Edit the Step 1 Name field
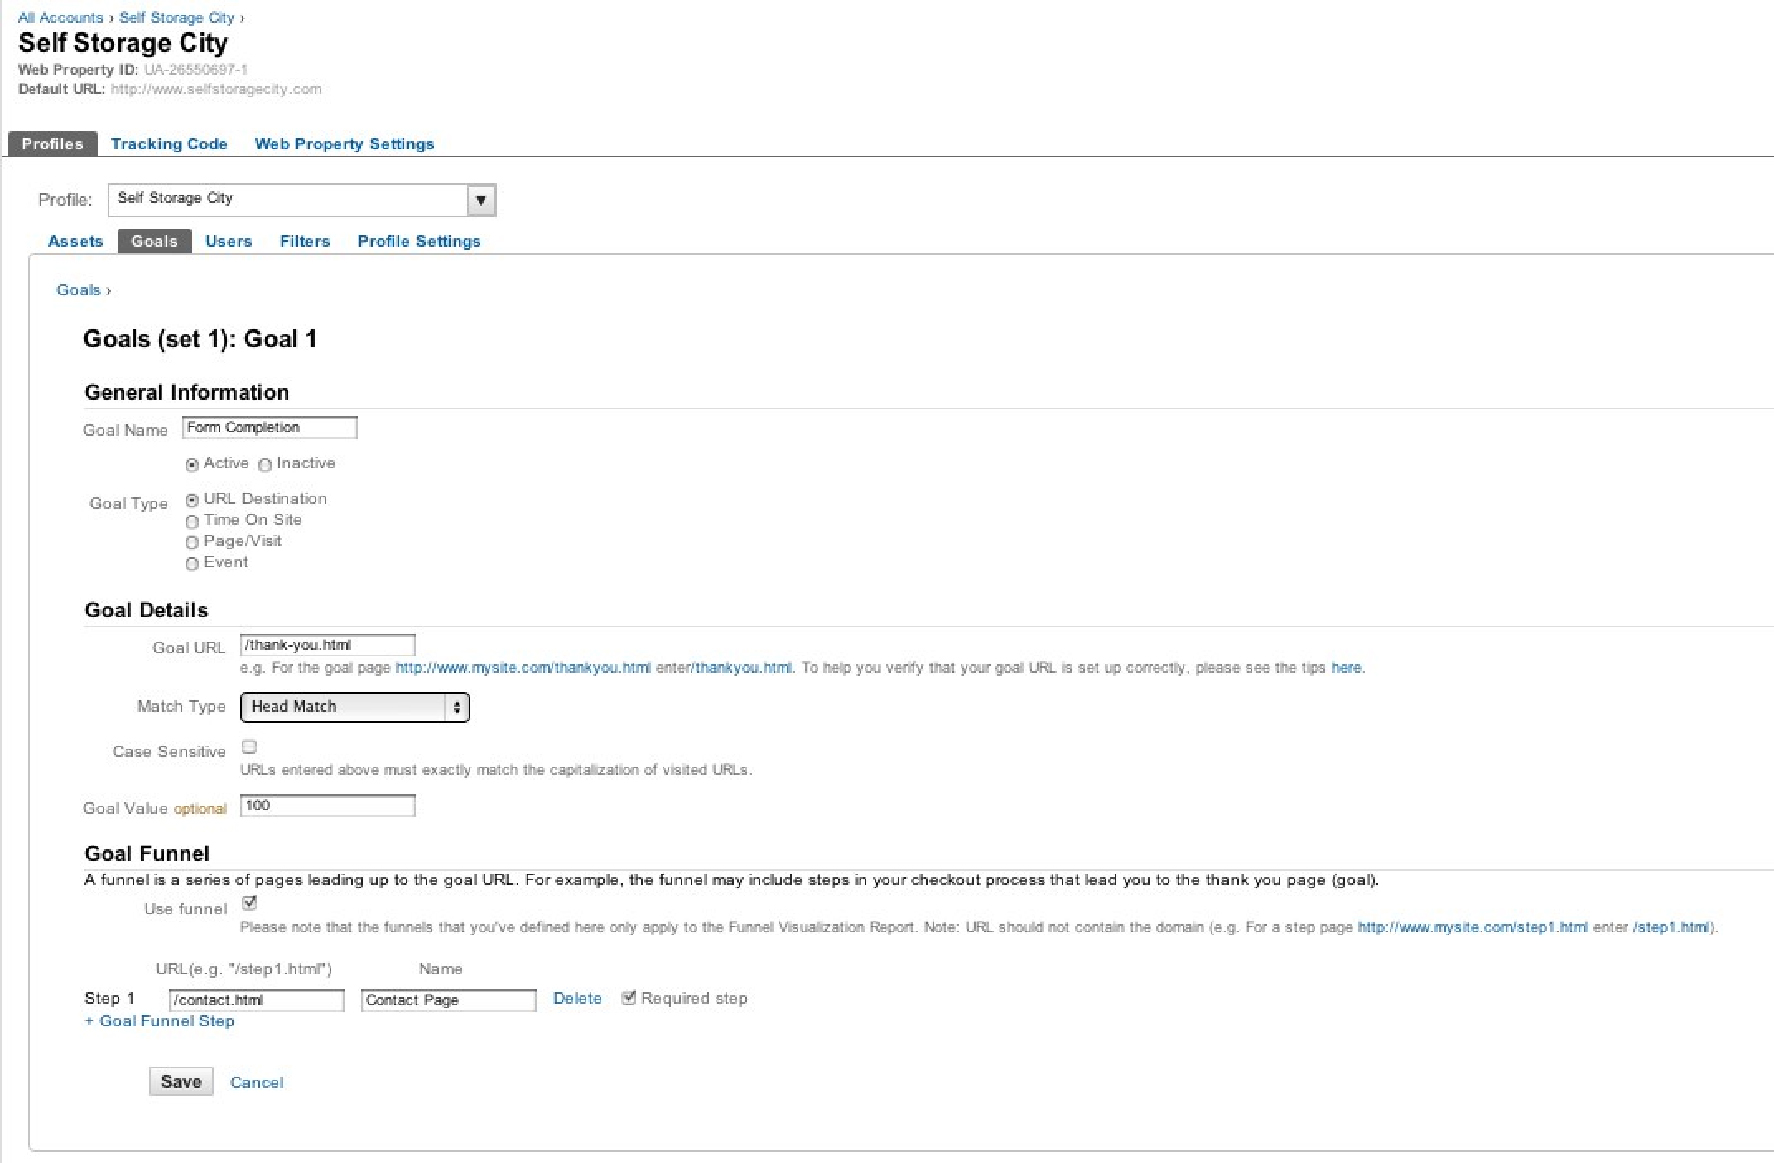This screenshot has width=1774, height=1163. coord(449,1000)
